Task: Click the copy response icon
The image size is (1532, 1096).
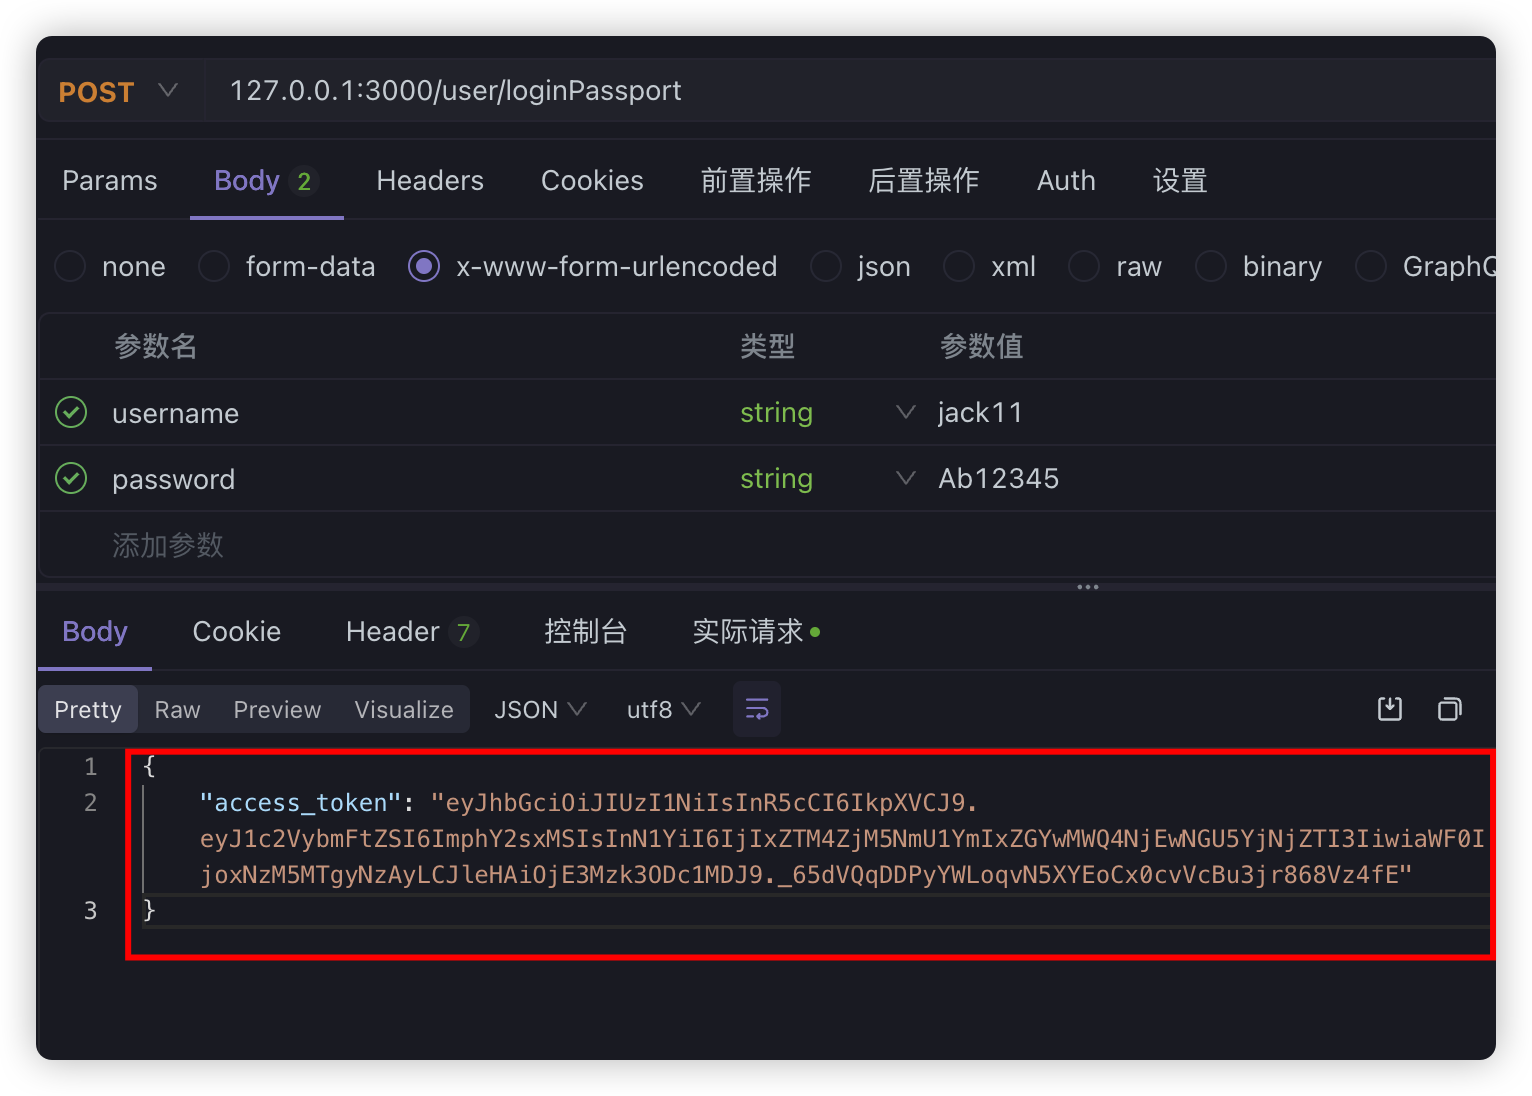Action: (x=1449, y=710)
